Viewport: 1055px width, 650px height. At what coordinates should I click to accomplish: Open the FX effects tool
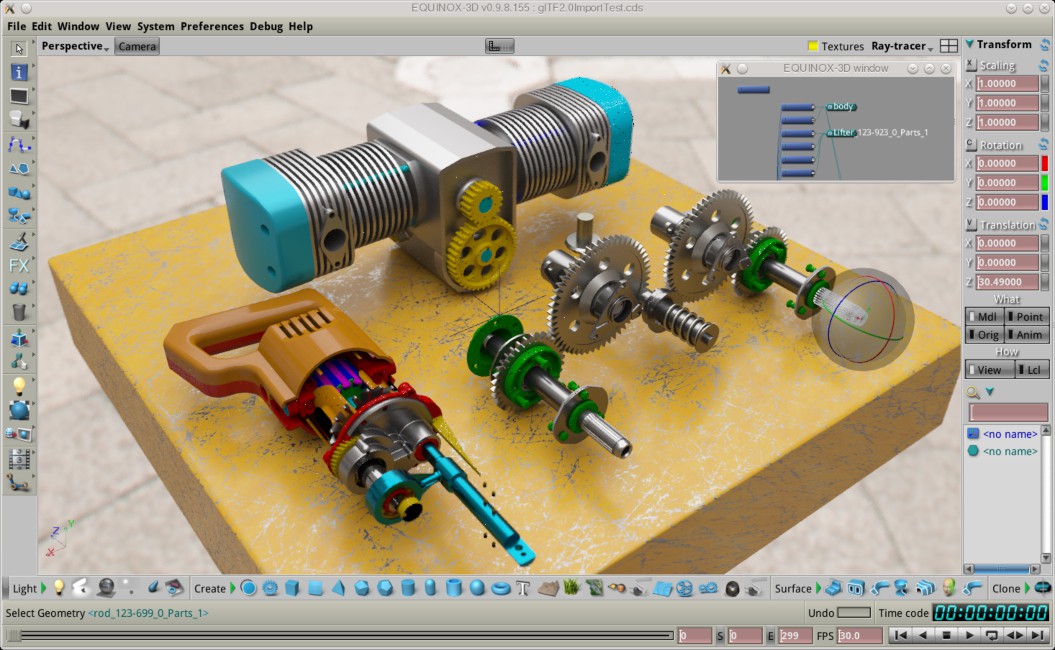(19, 266)
